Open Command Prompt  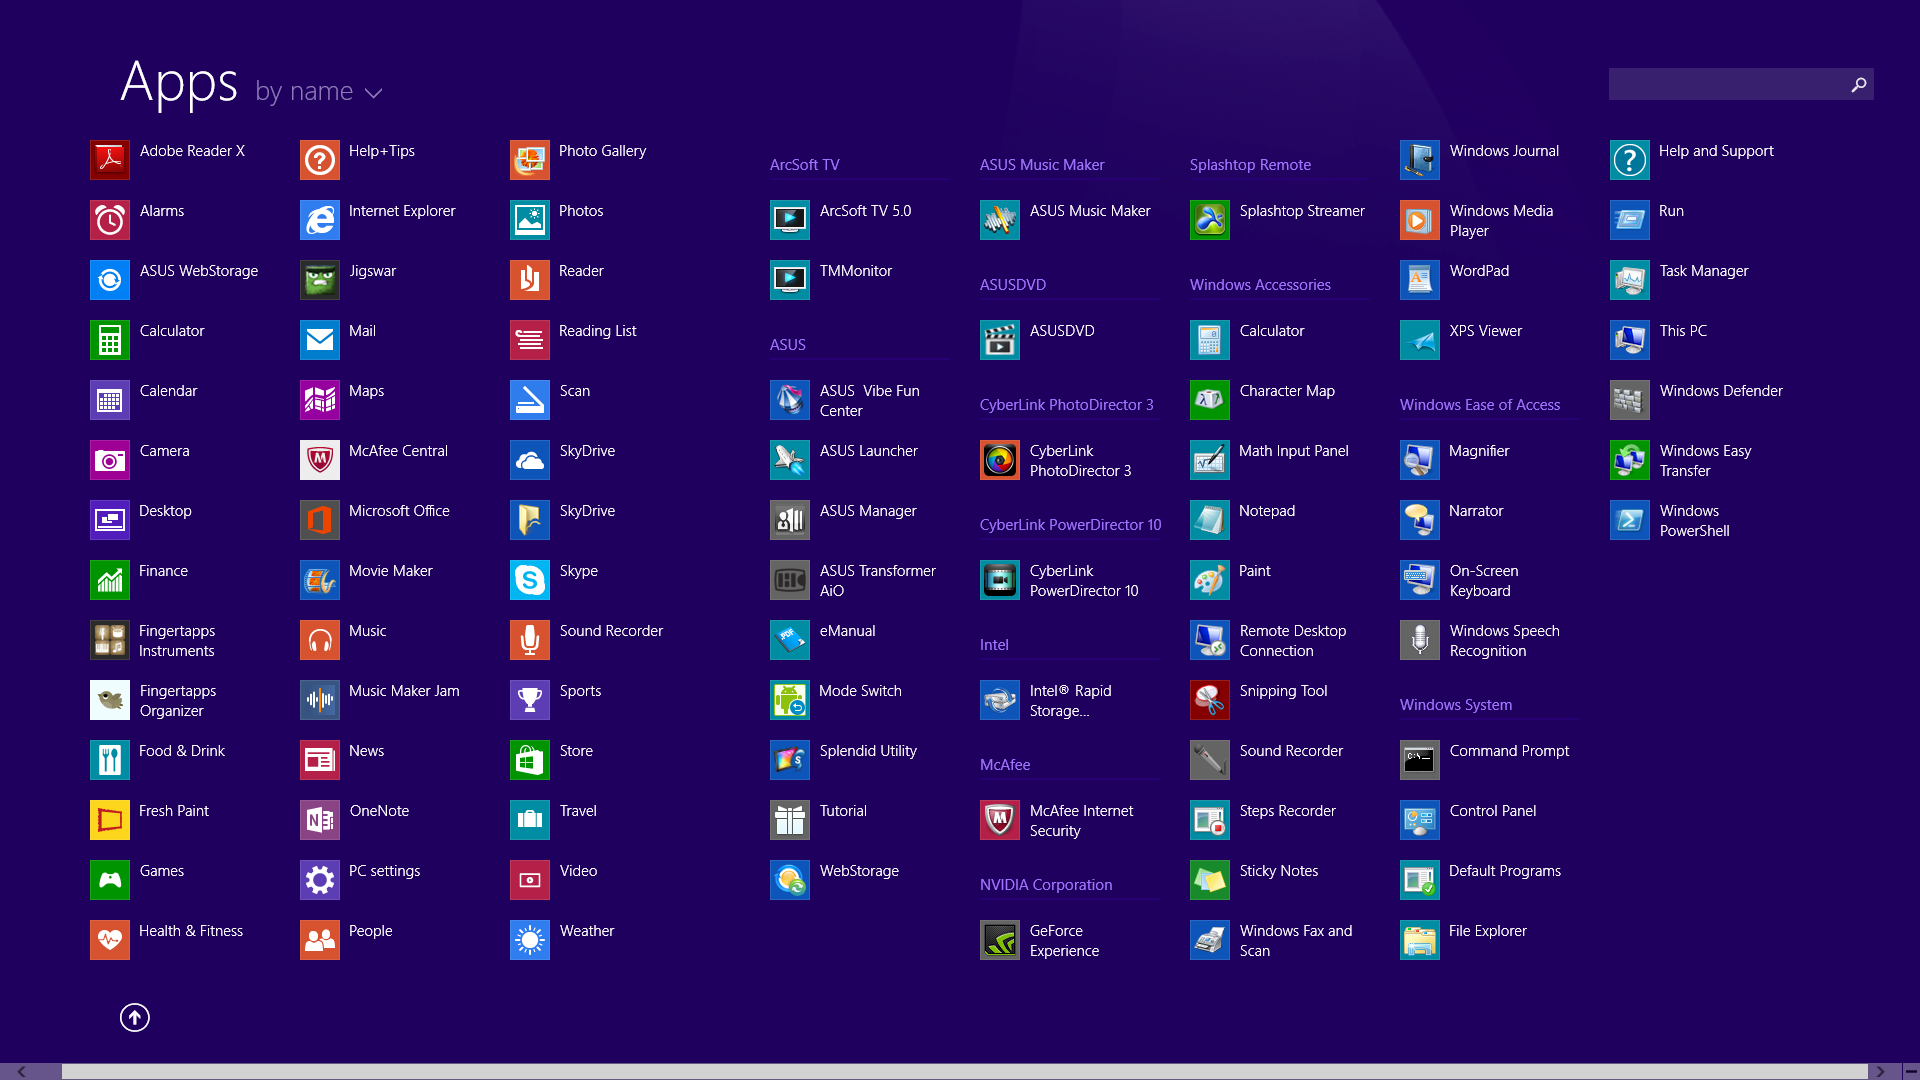[x=1510, y=750]
